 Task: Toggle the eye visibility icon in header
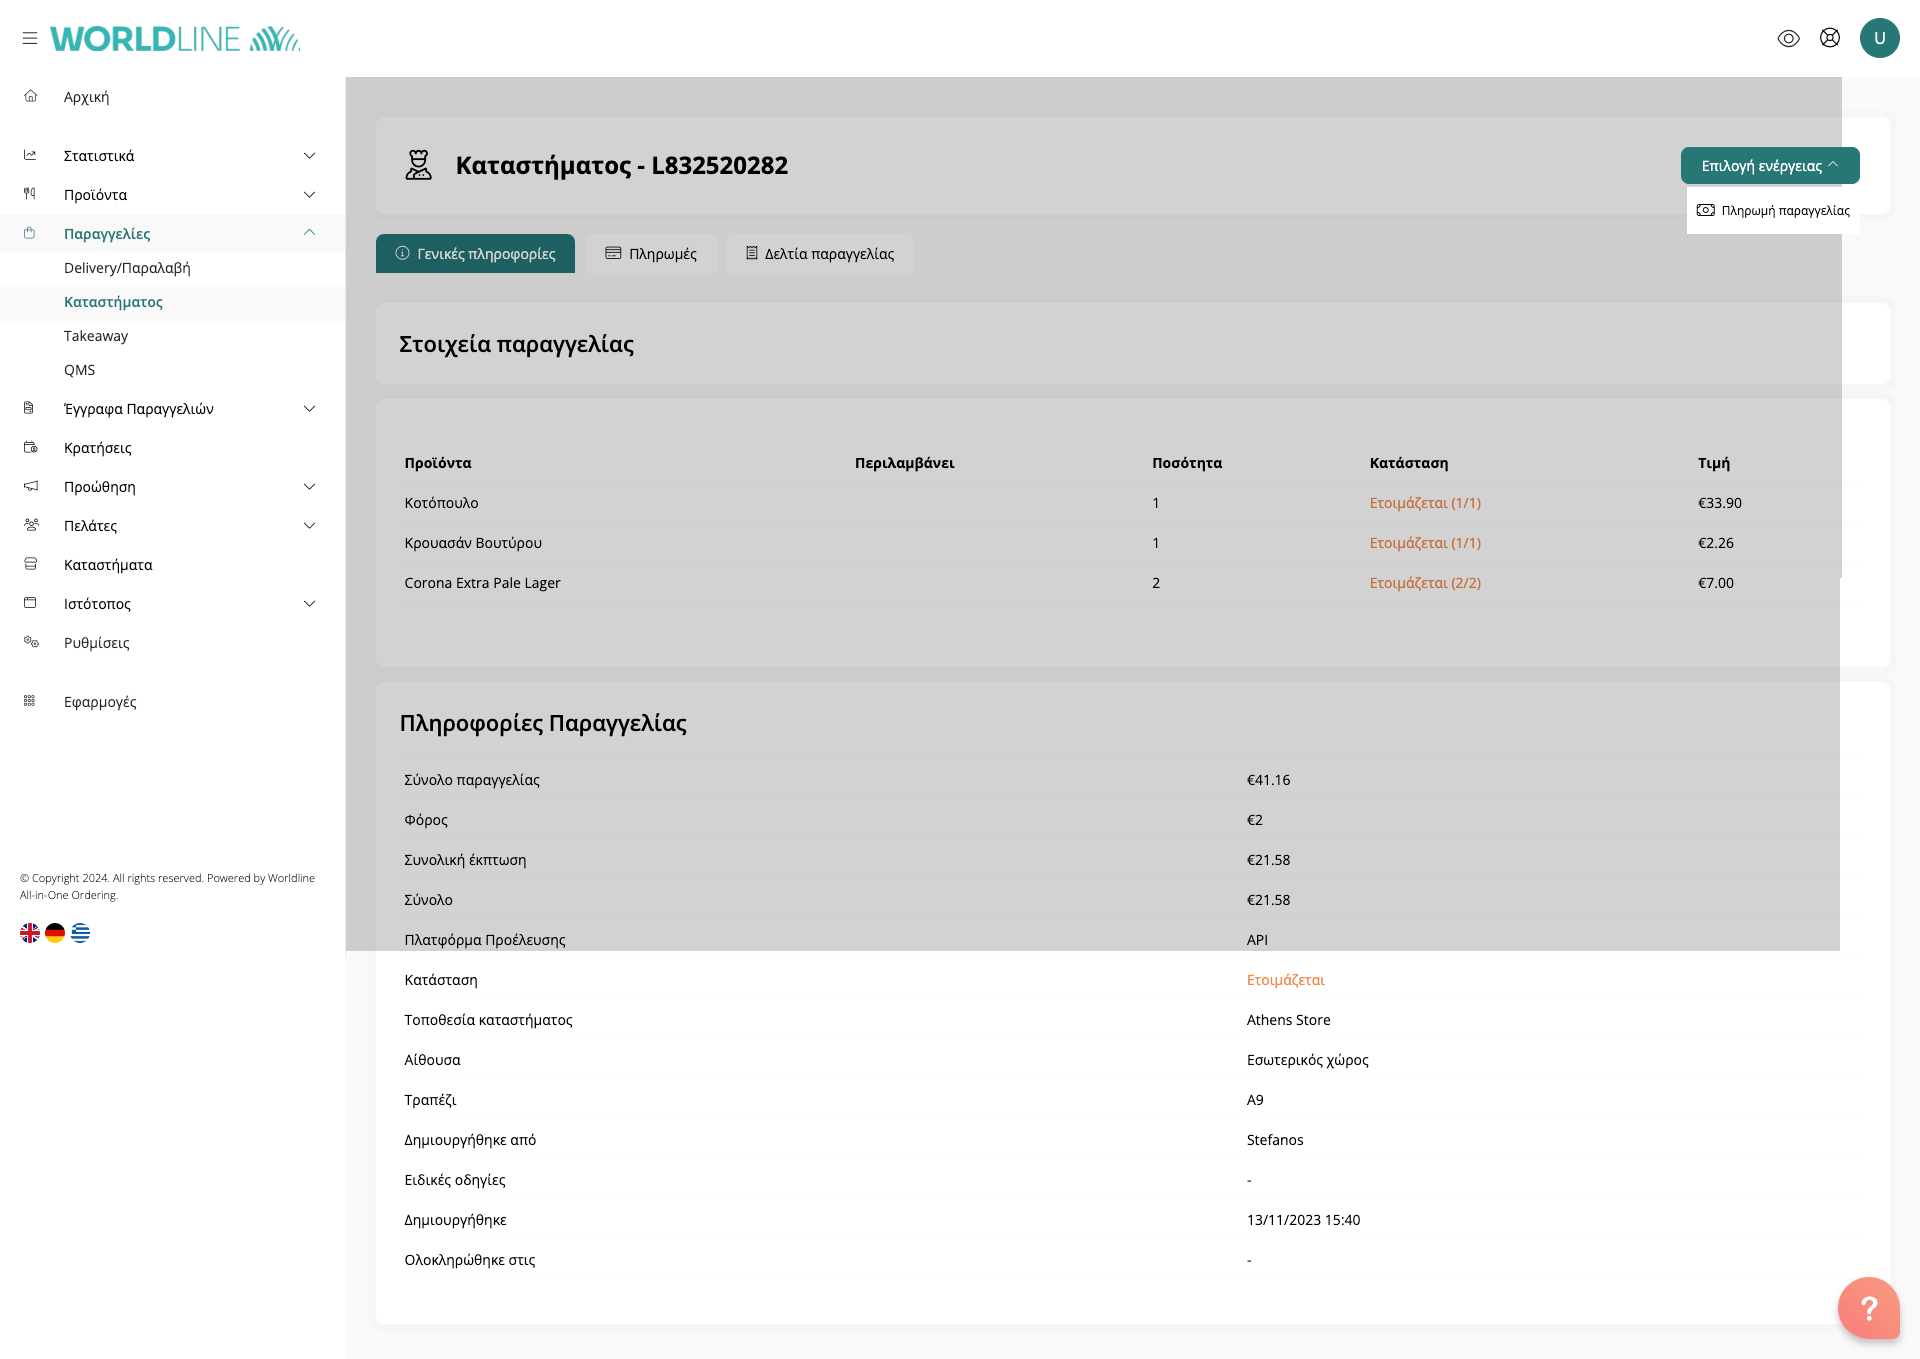click(1788, 38)
